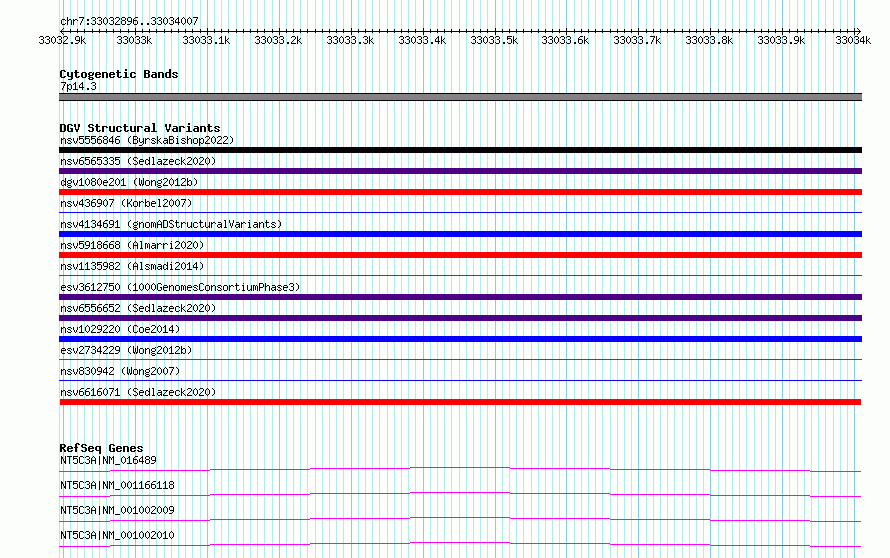
Task: Open transcript NT5C3A|NM_016489 label
Action: click(x=108, y=460)
